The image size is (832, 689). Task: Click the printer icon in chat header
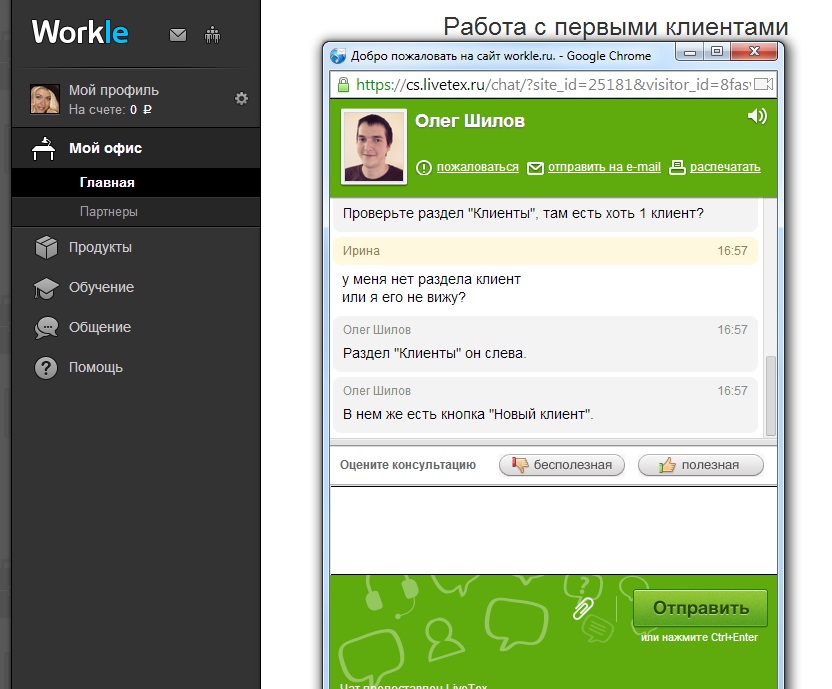(677, 167)
